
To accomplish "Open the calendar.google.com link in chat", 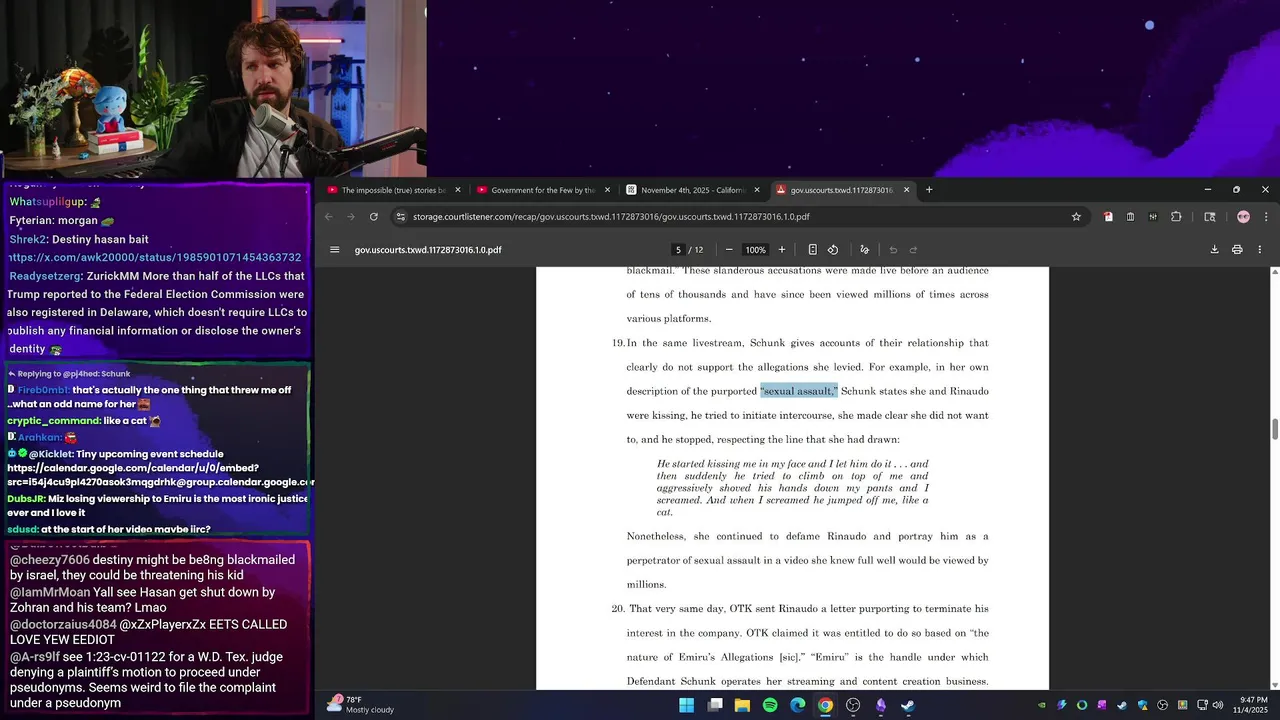I will coord(160,475).
